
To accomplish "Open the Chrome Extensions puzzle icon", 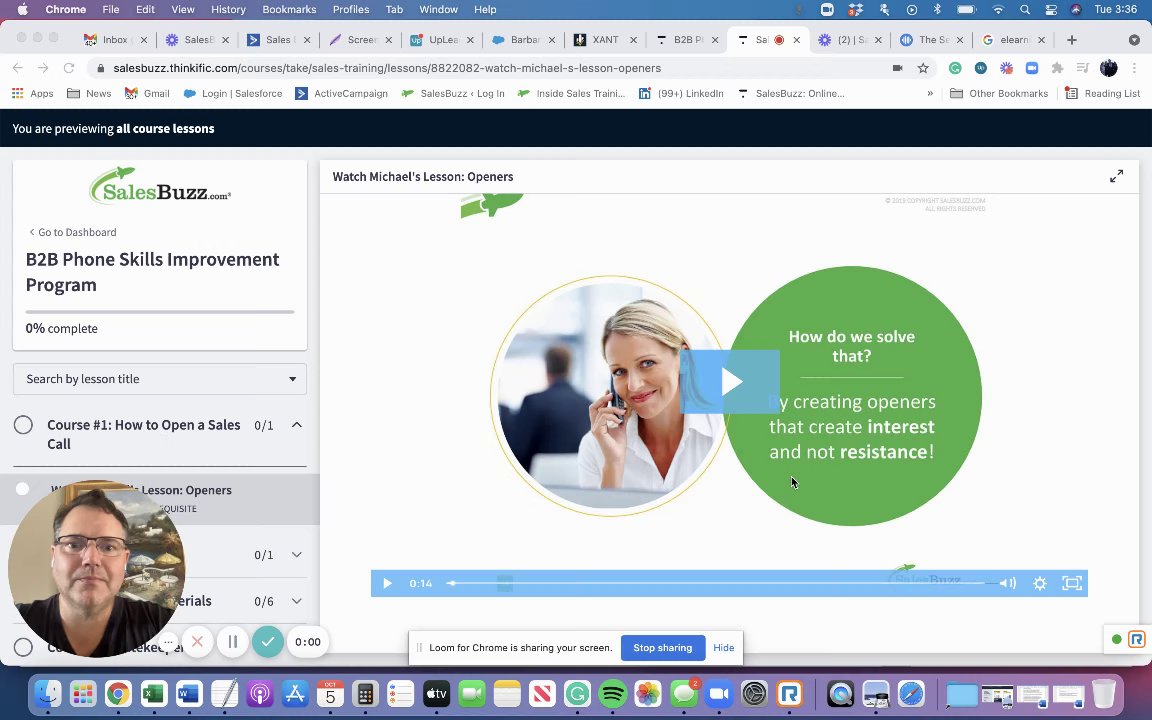I will (x=1057, y=68).
